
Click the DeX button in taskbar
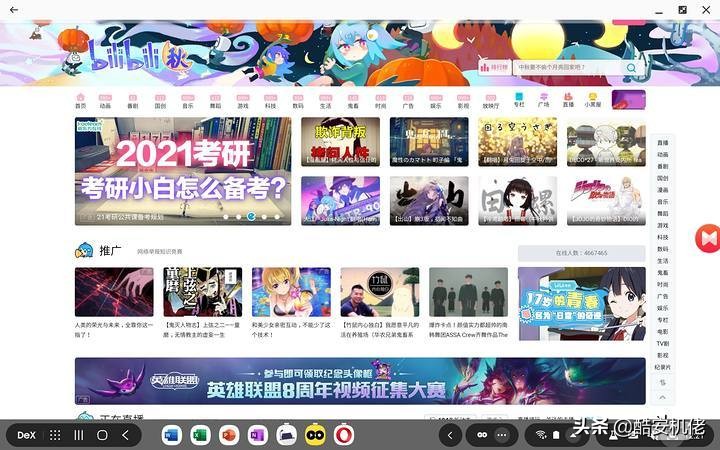[x=26, y=435]
